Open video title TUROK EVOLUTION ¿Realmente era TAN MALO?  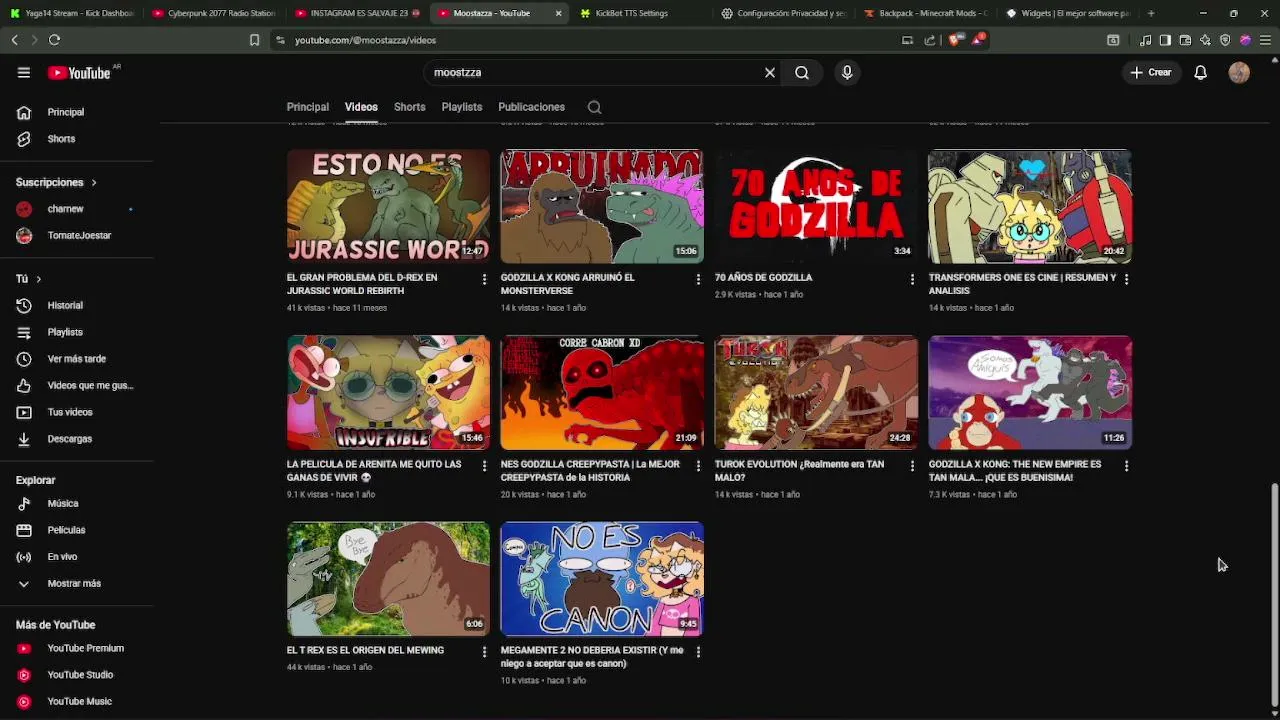(799, 470)
